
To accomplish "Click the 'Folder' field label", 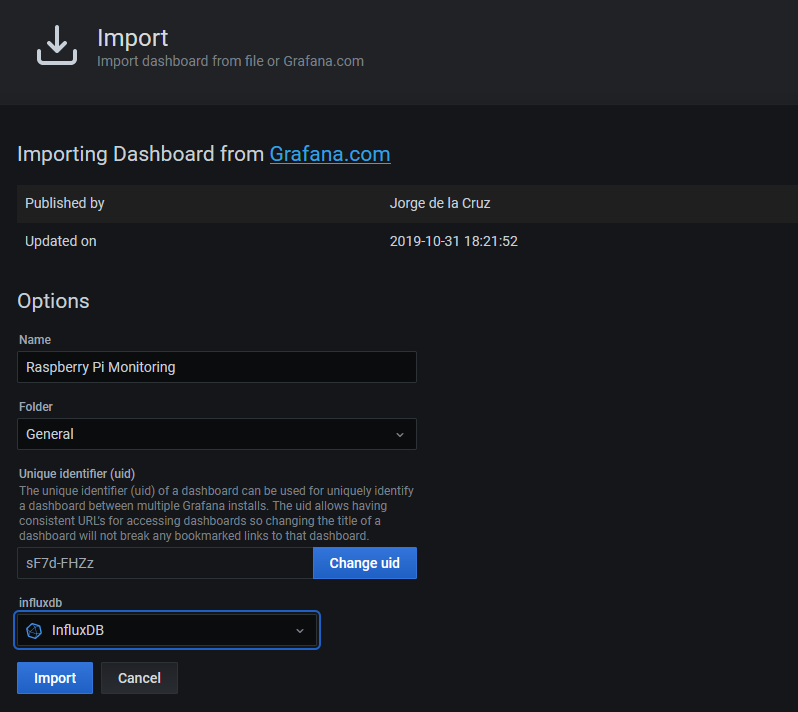I will (36, 407).
